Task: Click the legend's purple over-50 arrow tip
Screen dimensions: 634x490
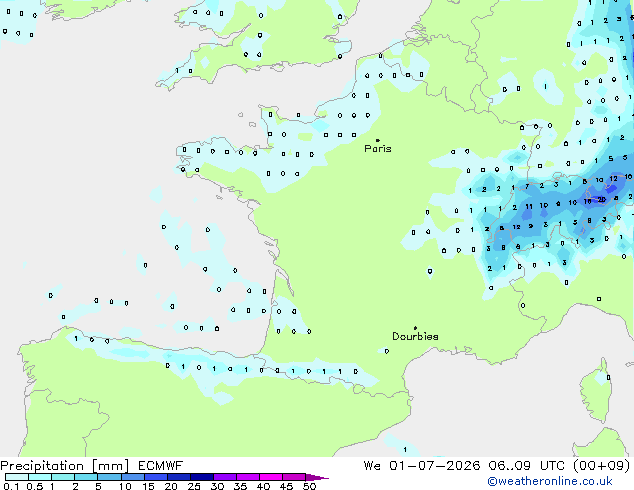Action: coord(317,477)
